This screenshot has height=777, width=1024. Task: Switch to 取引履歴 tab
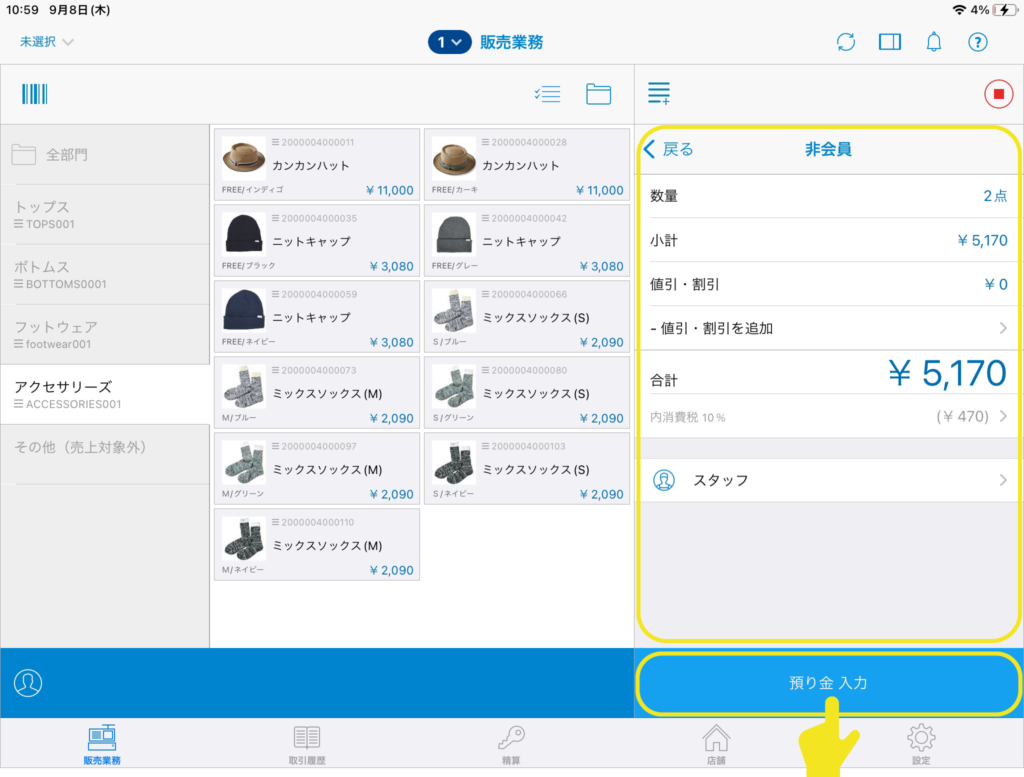coord(307,744)
